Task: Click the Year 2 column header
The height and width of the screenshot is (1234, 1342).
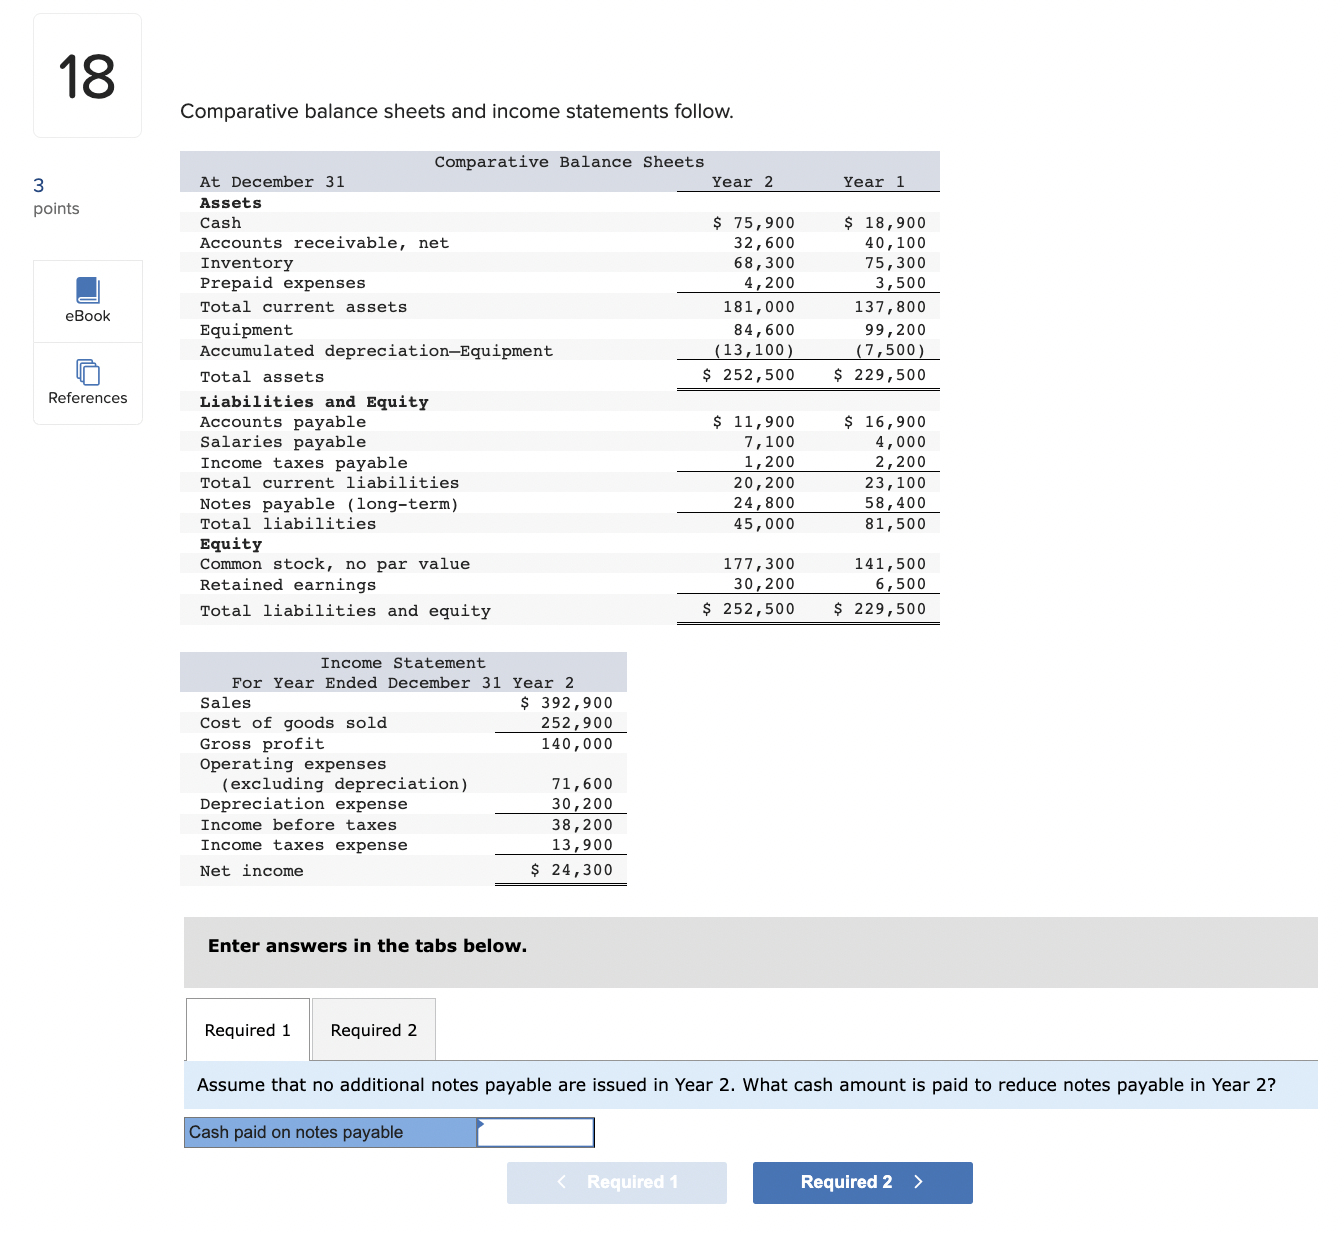Action: coord(740,181)
